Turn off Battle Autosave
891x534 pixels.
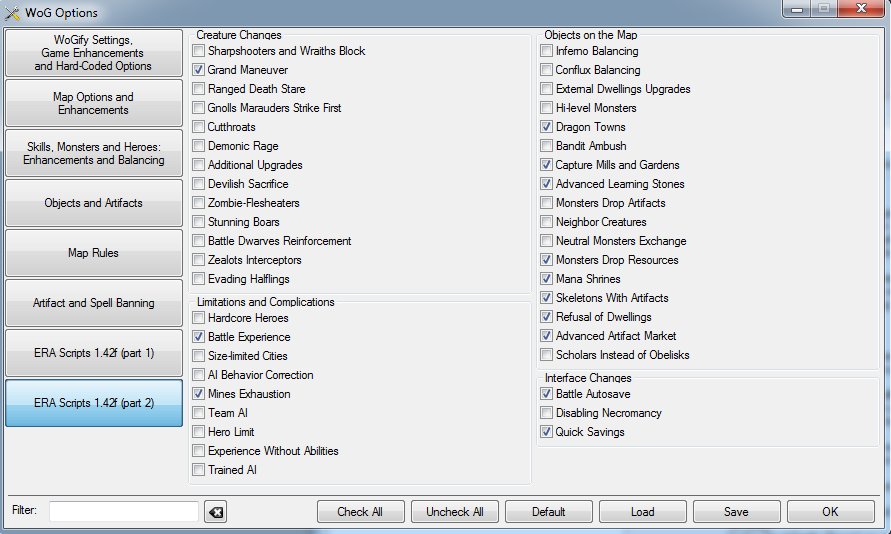[x=546, y=394]
